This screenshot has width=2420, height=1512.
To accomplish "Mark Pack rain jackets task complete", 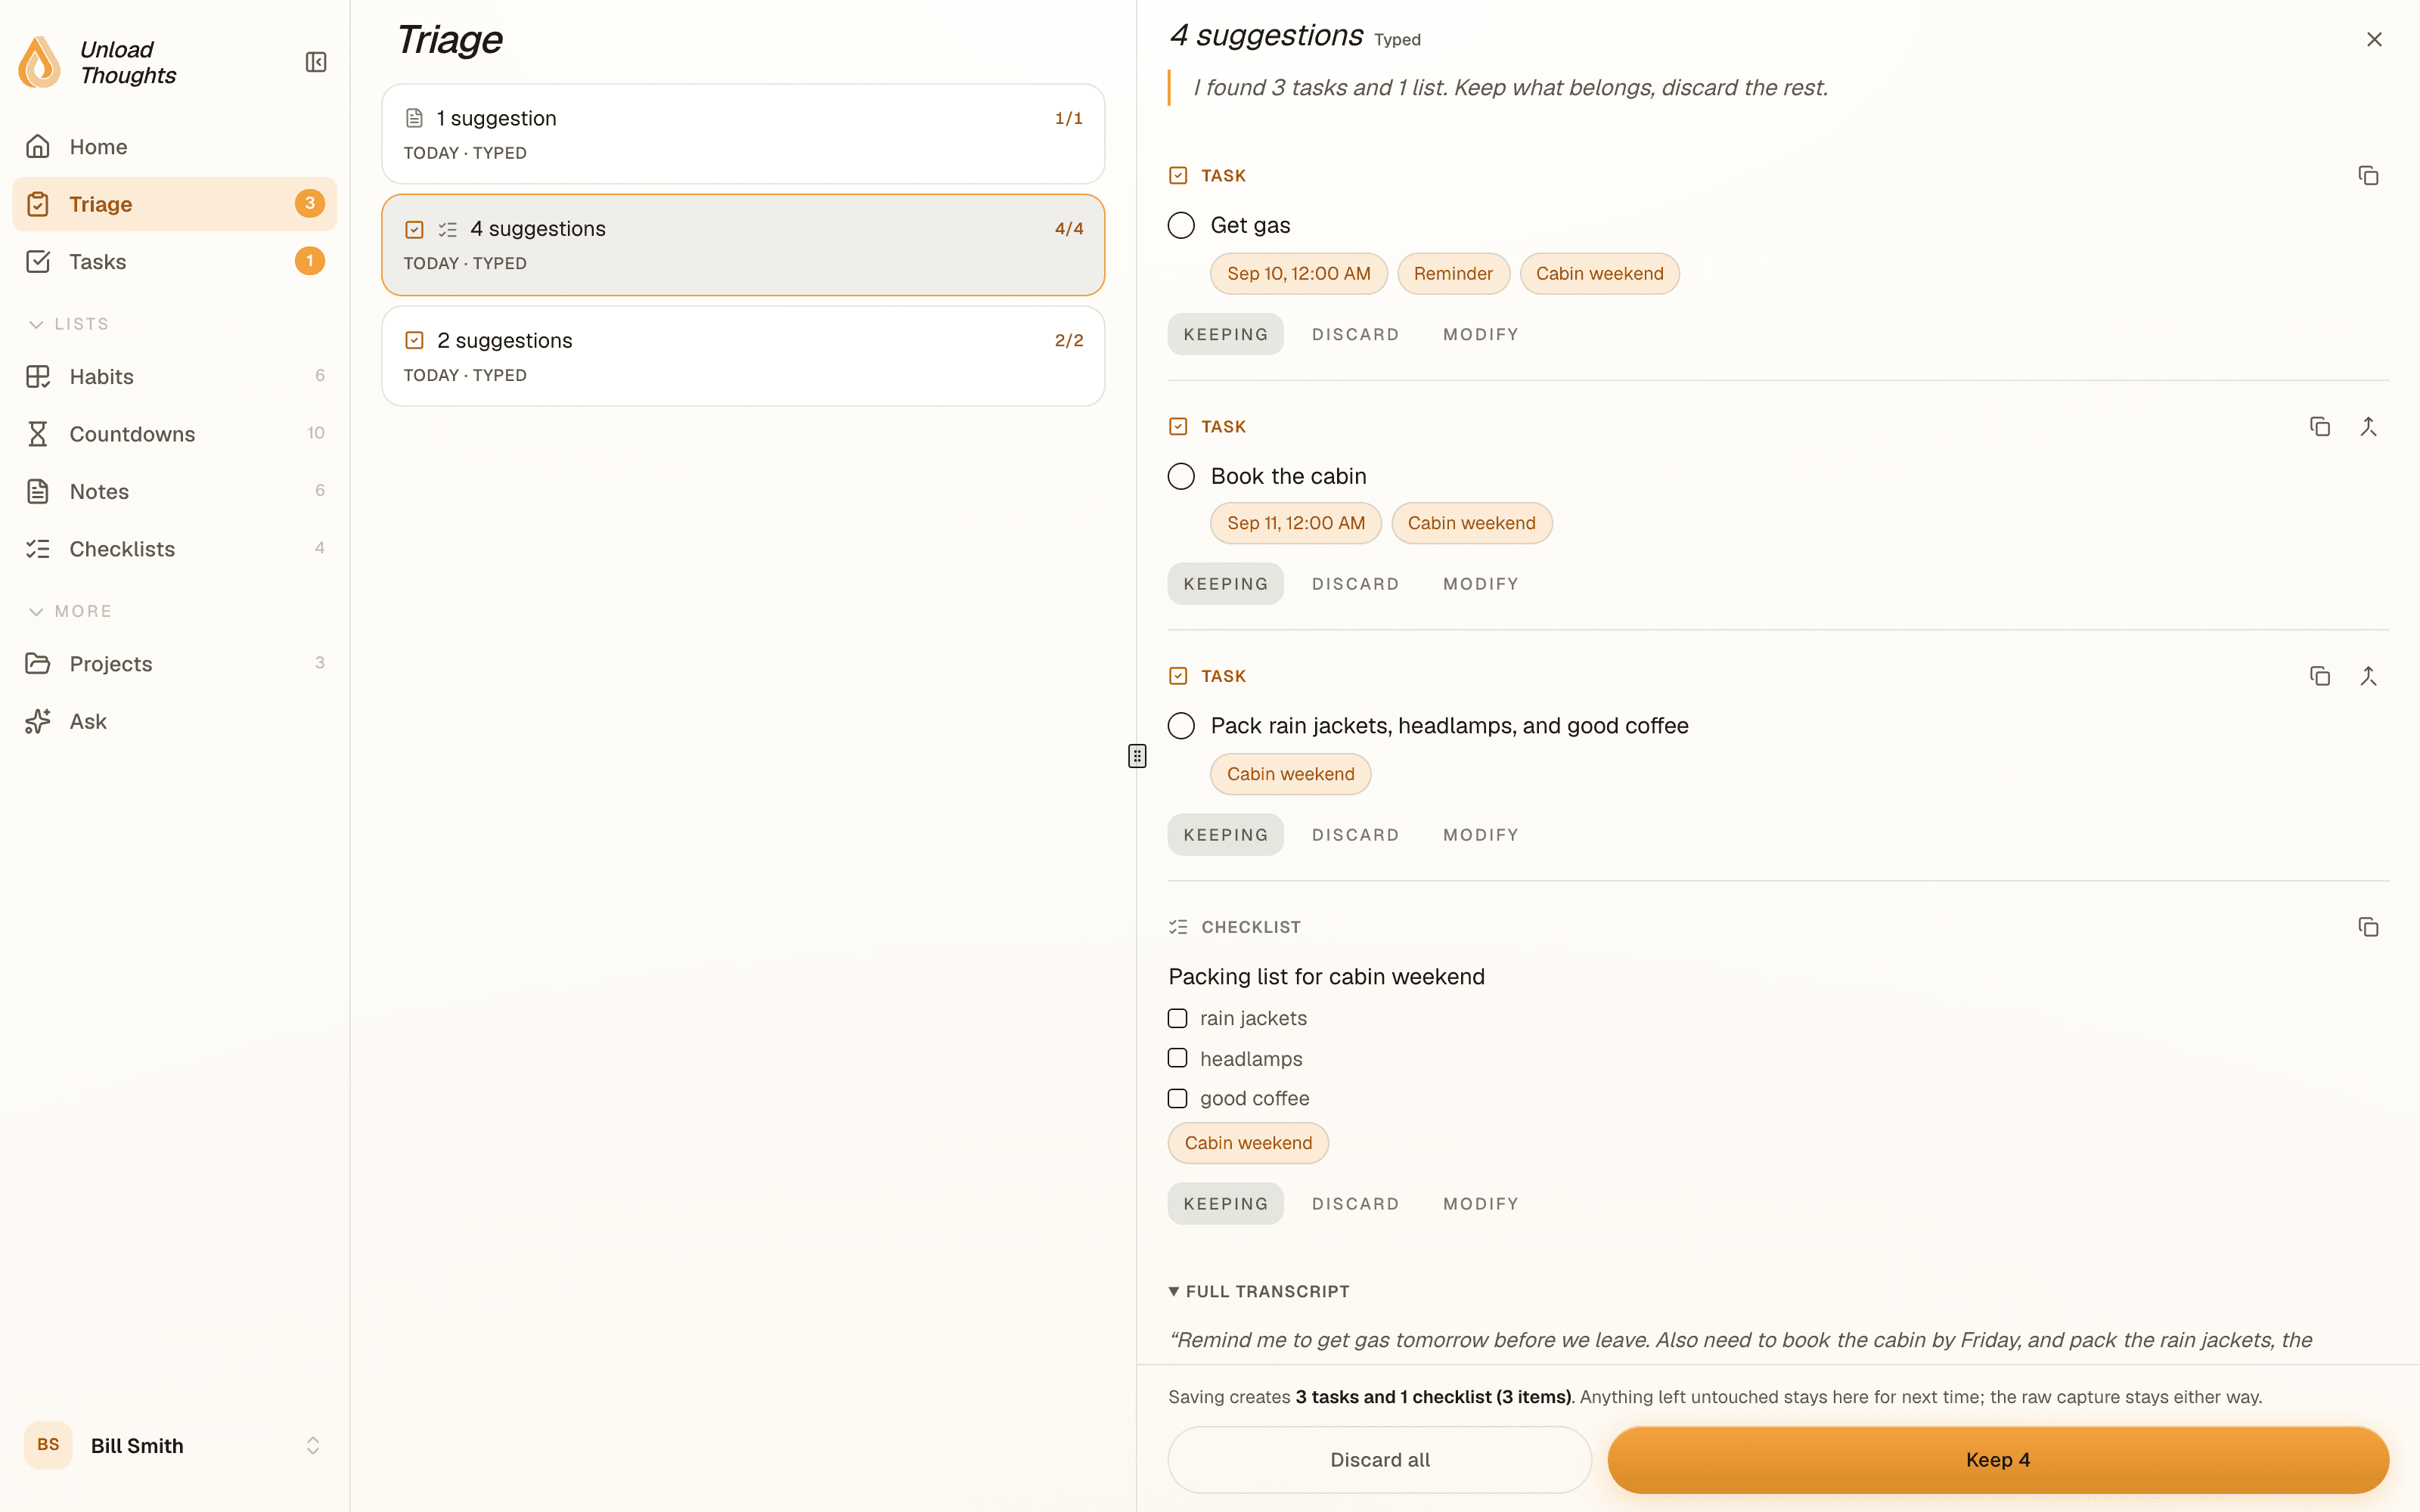I will click(1181, 726).
